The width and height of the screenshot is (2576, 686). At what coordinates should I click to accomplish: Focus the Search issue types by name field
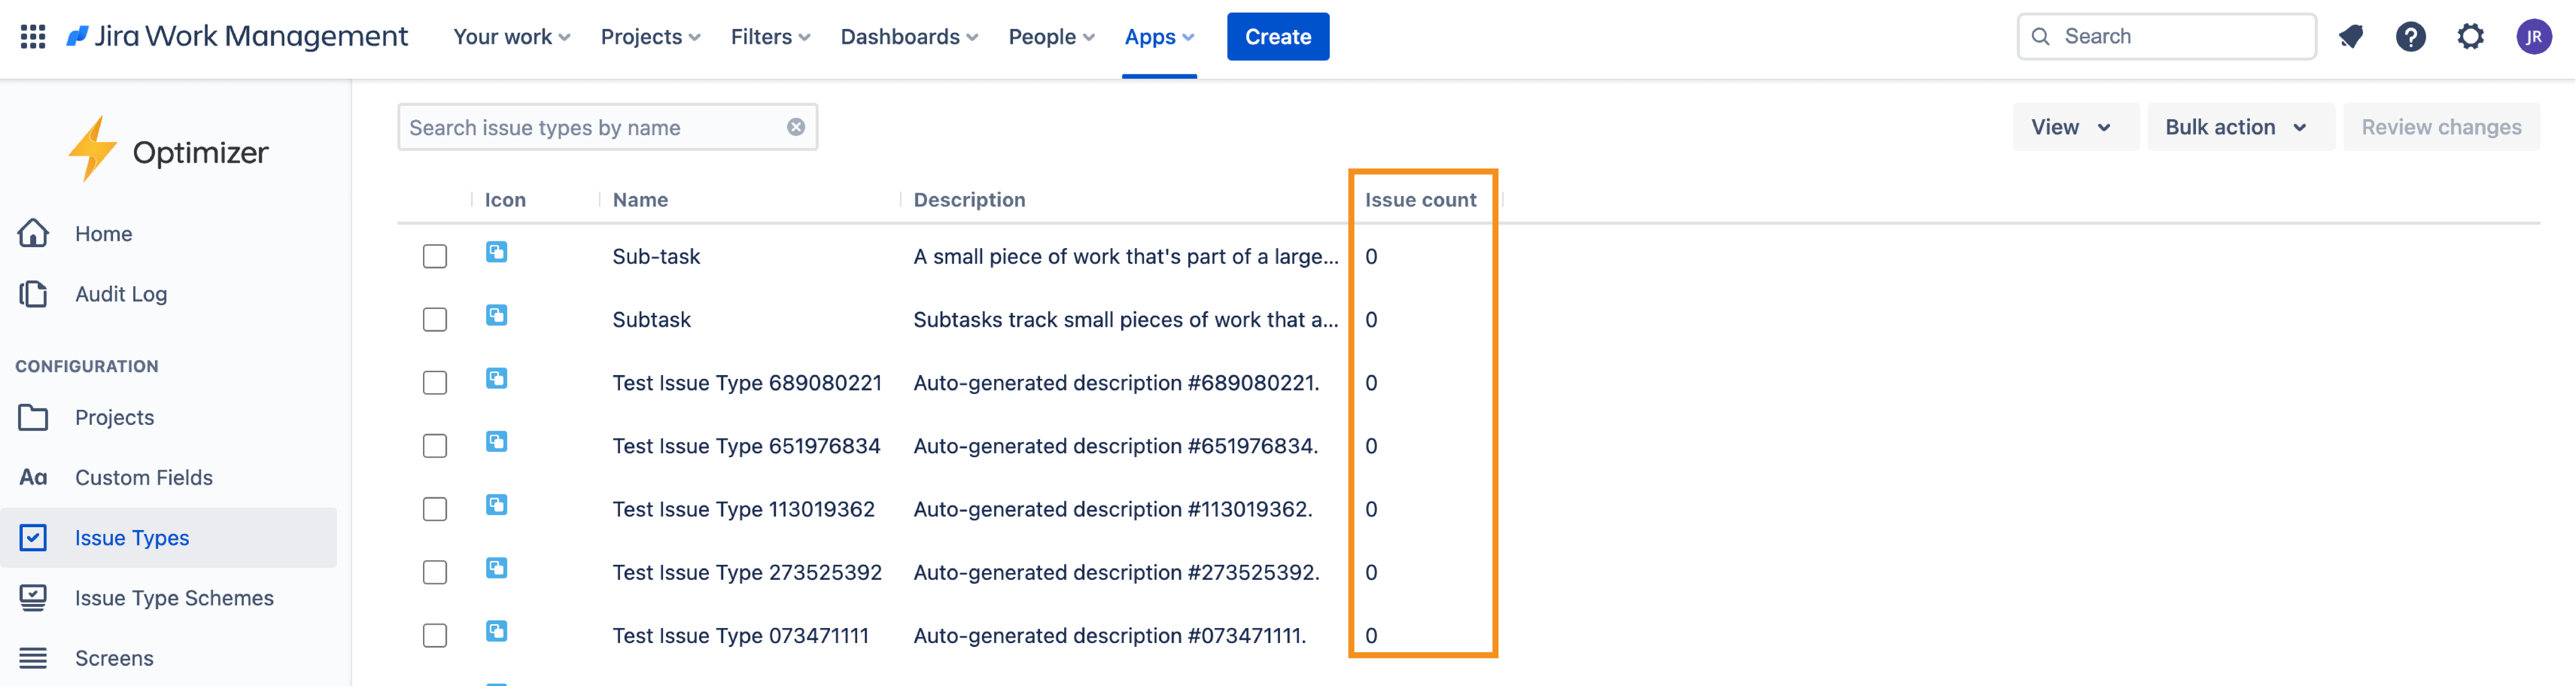pyautogui.click(x=590, y=127)
